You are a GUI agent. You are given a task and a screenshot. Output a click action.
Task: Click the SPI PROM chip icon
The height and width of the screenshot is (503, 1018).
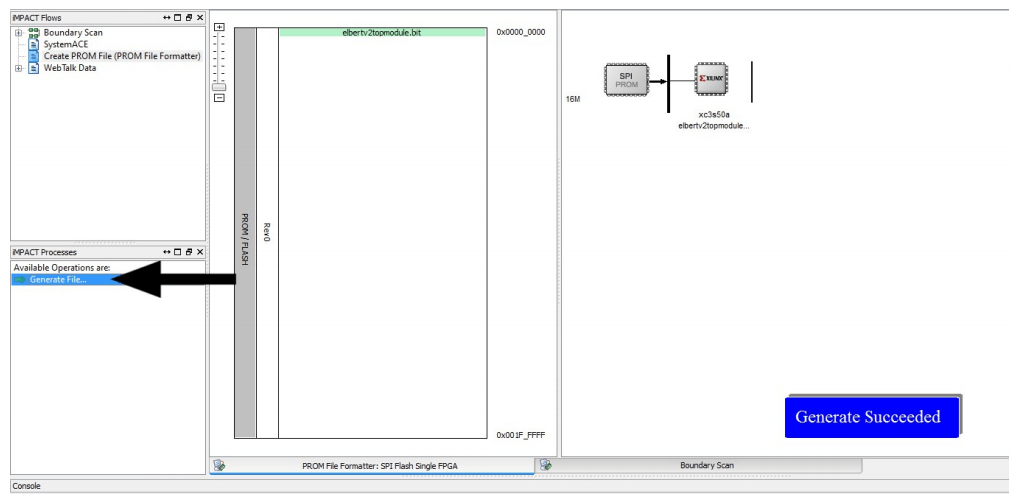626,79
